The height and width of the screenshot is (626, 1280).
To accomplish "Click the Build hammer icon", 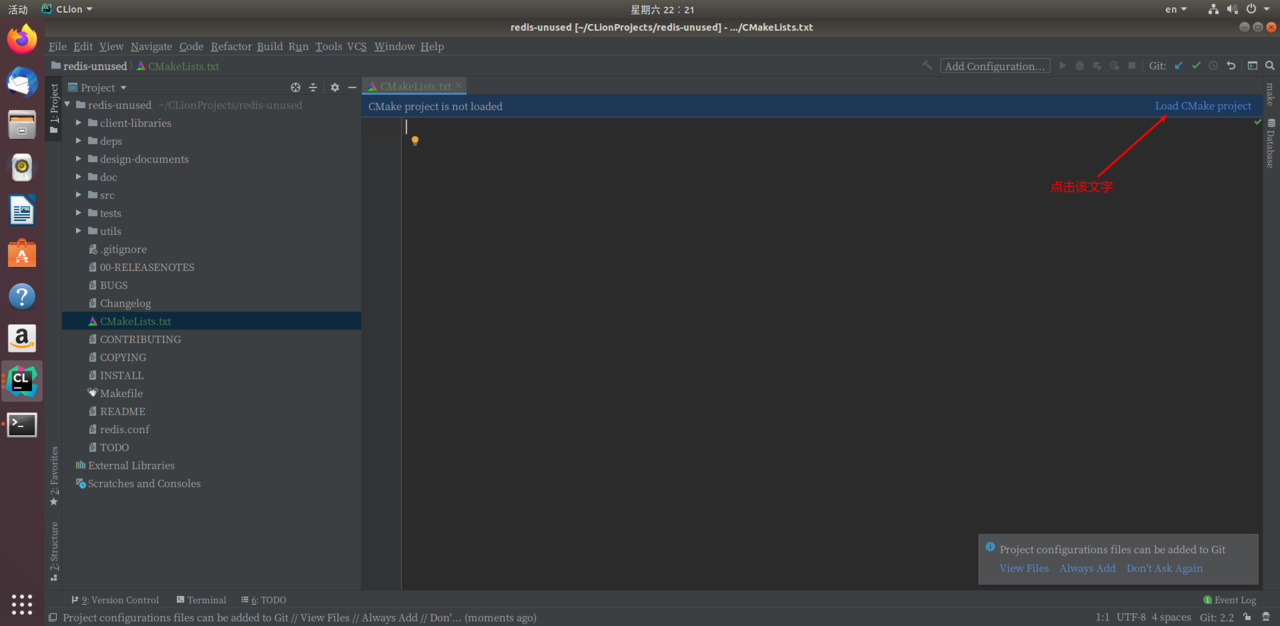I will [927, 66].
